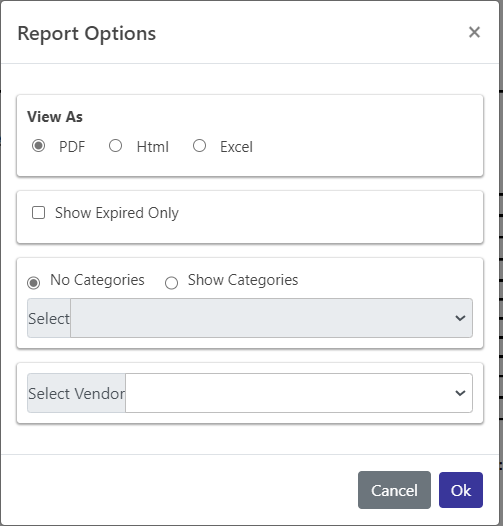Confirm with the Ok button
Screen dimensions: 503x526
[x=461, y=490]
